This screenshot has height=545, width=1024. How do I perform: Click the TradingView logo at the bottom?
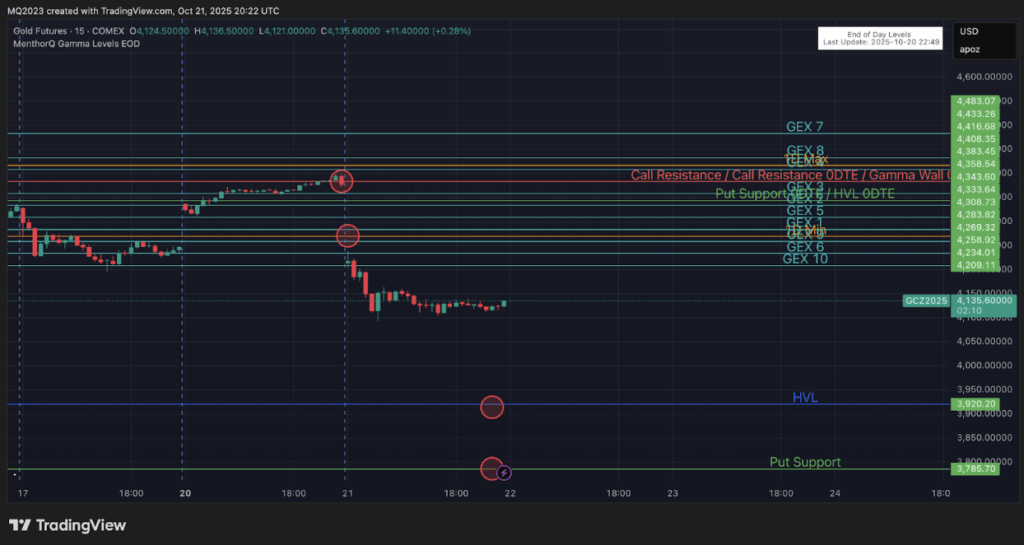tap(67, 525)
